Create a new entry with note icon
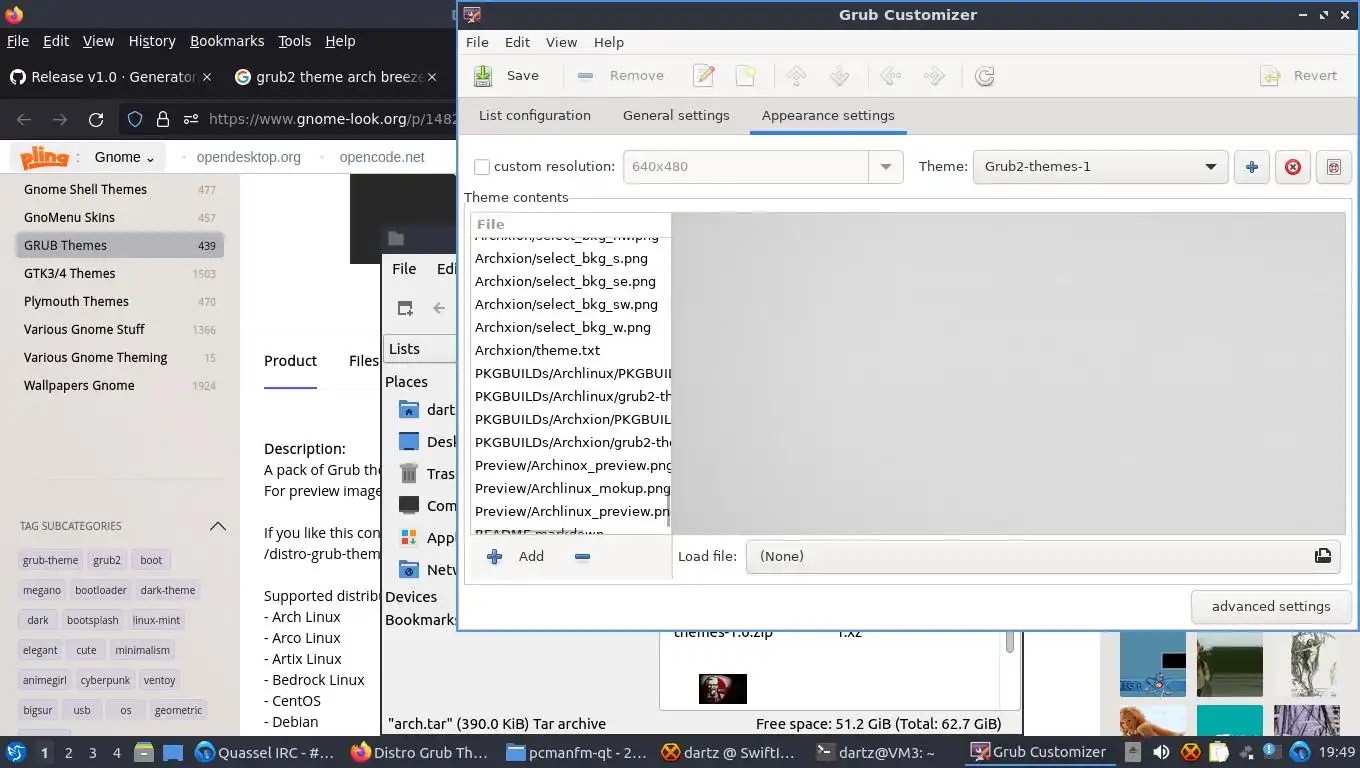This screenshot has height=768, width=1360. coord(746,76)
